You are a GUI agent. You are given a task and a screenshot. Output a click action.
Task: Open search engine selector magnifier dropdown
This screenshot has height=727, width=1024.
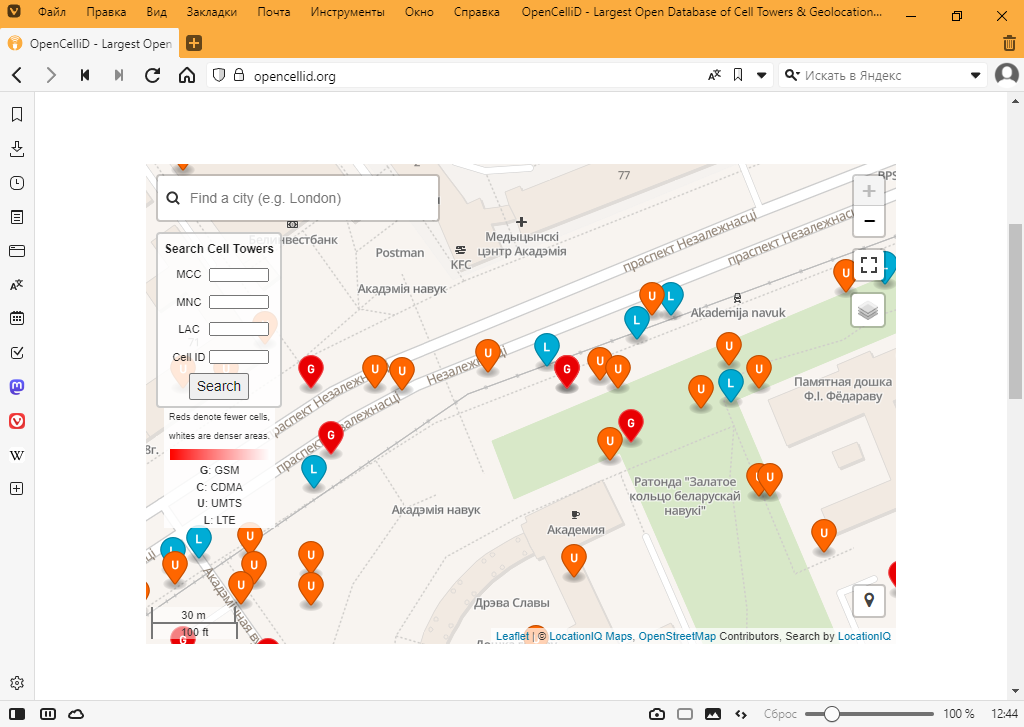pyautogui.click(x=792, y=75)
